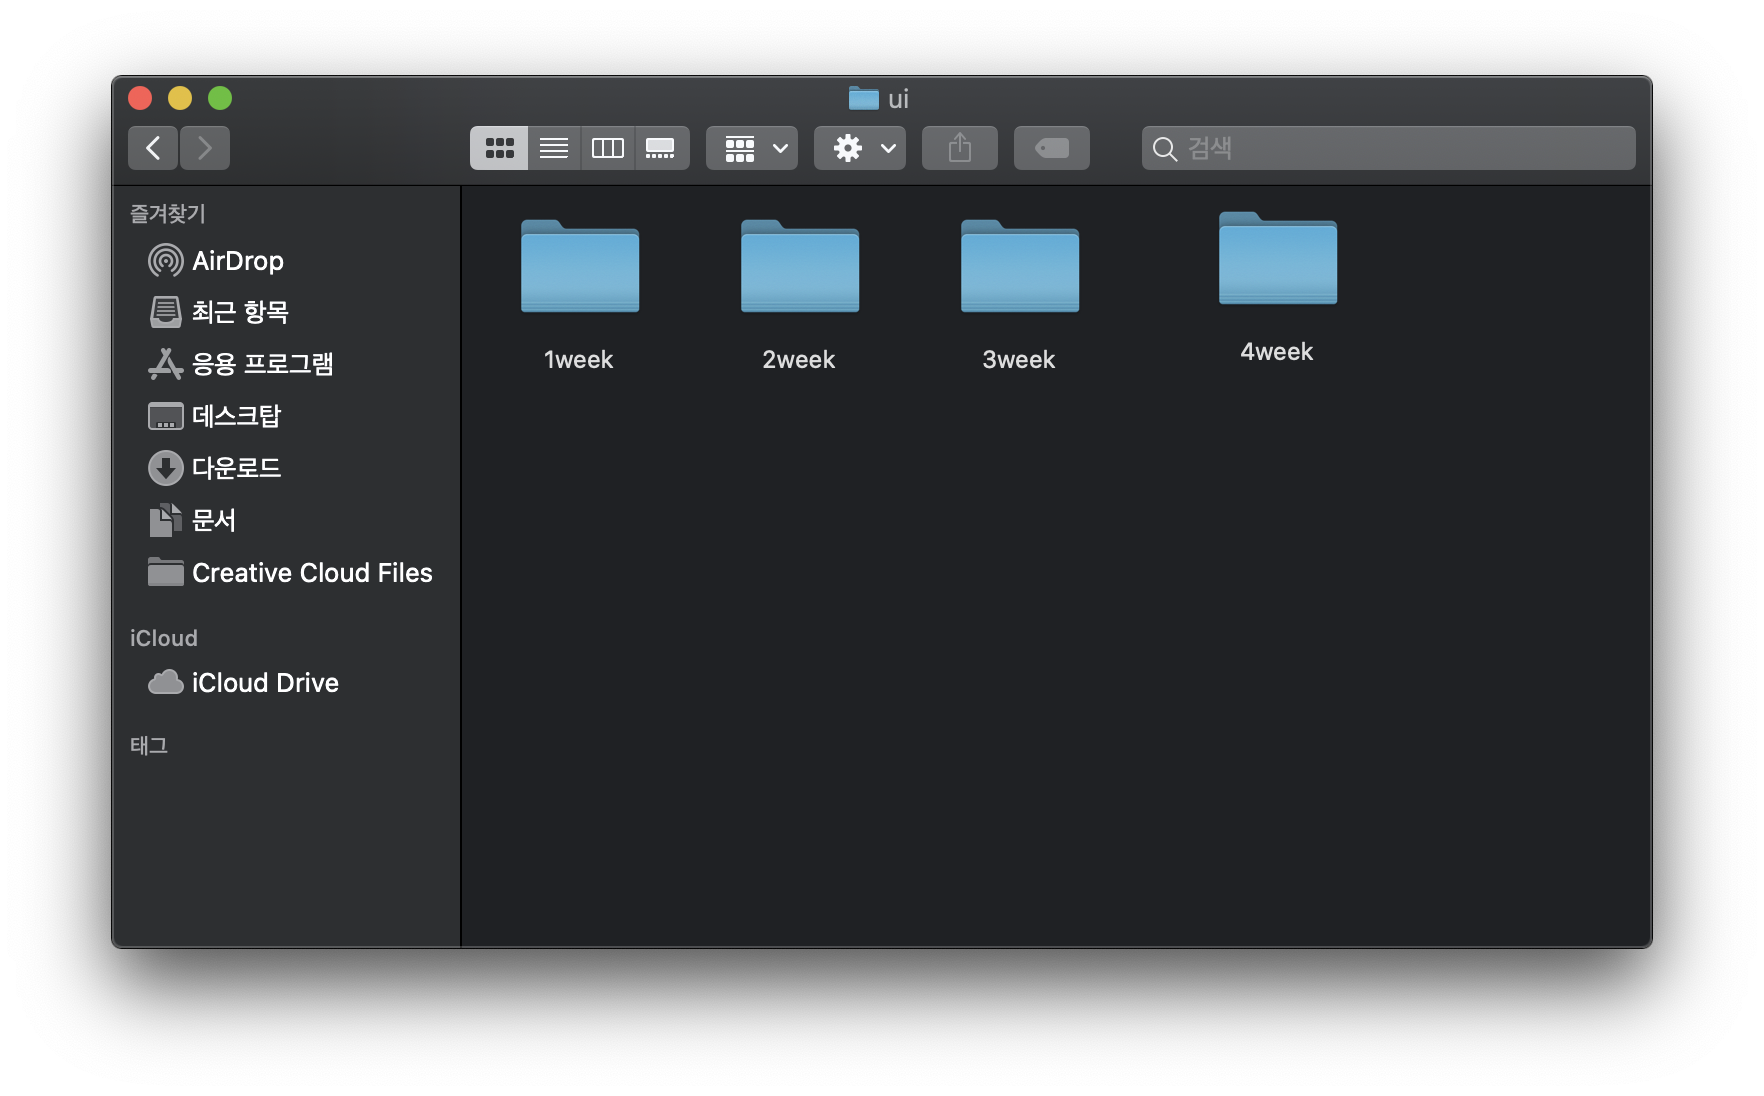Screen dimensions: 1764x1096
Task: Click the 1week folder name
Action: [x=579, y=360]
